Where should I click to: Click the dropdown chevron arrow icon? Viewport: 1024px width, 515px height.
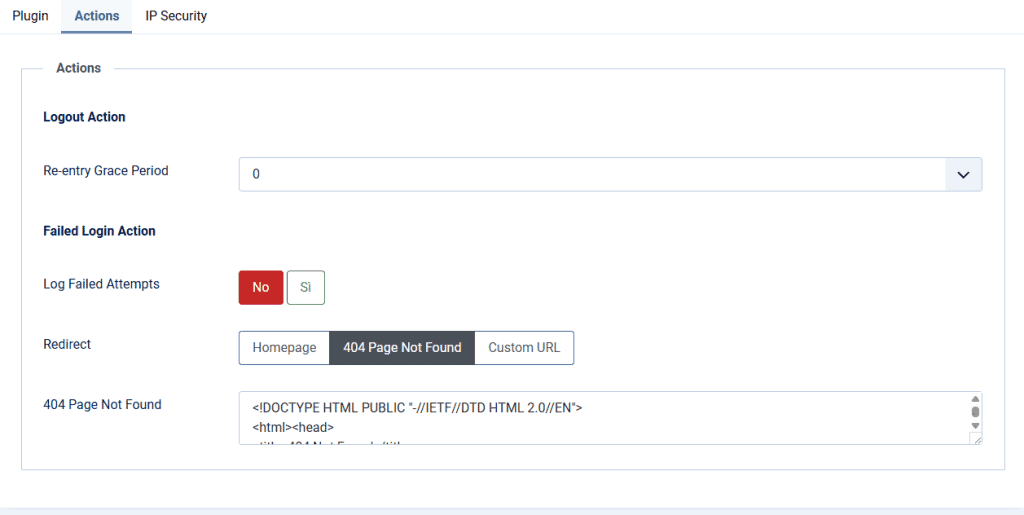point(963,174)
